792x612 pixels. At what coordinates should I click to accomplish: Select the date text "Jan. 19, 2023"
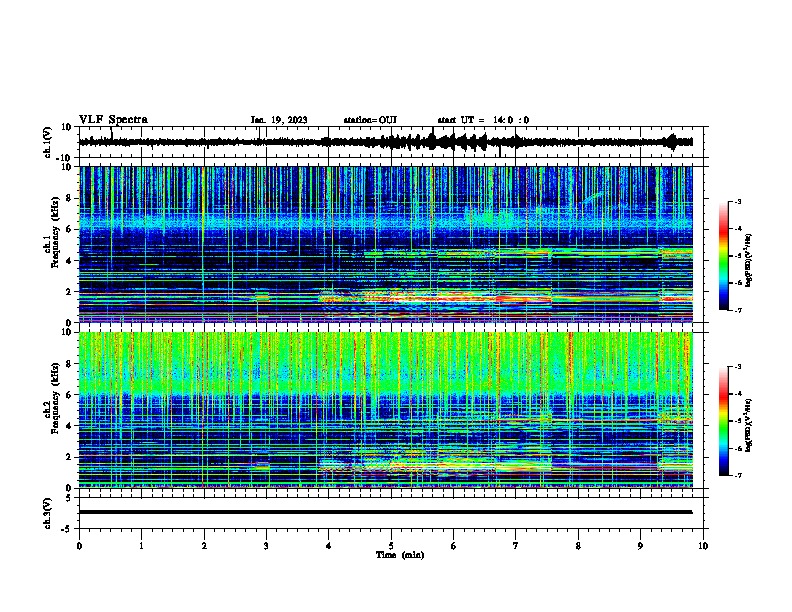click(279, 120)
